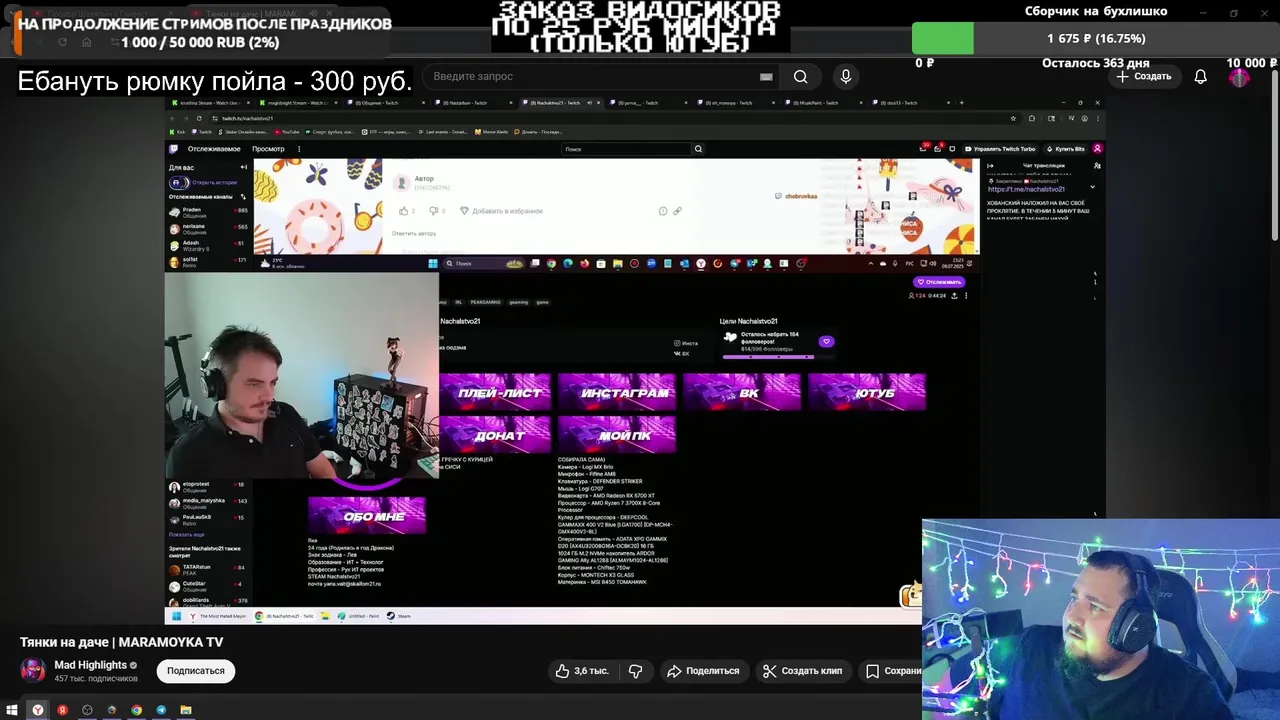Click the Twitch logo in the video
This screenshot has width=1280, height=720.
click(173, 149)
